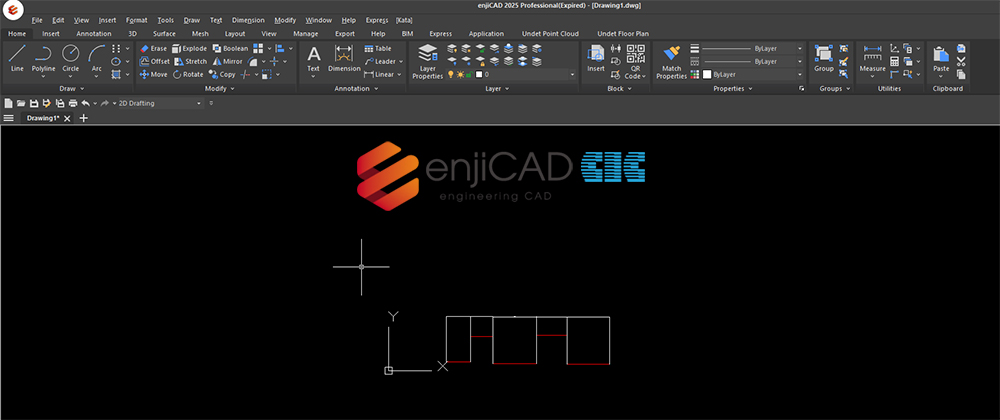1000x420 pixels.
Task: Click the QR Code tool
Action: (635, 61)
